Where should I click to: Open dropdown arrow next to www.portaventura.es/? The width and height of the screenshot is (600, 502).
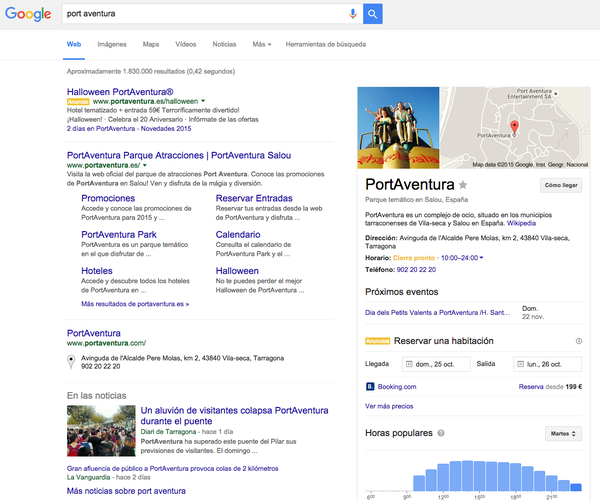click(x=145, y=165)
